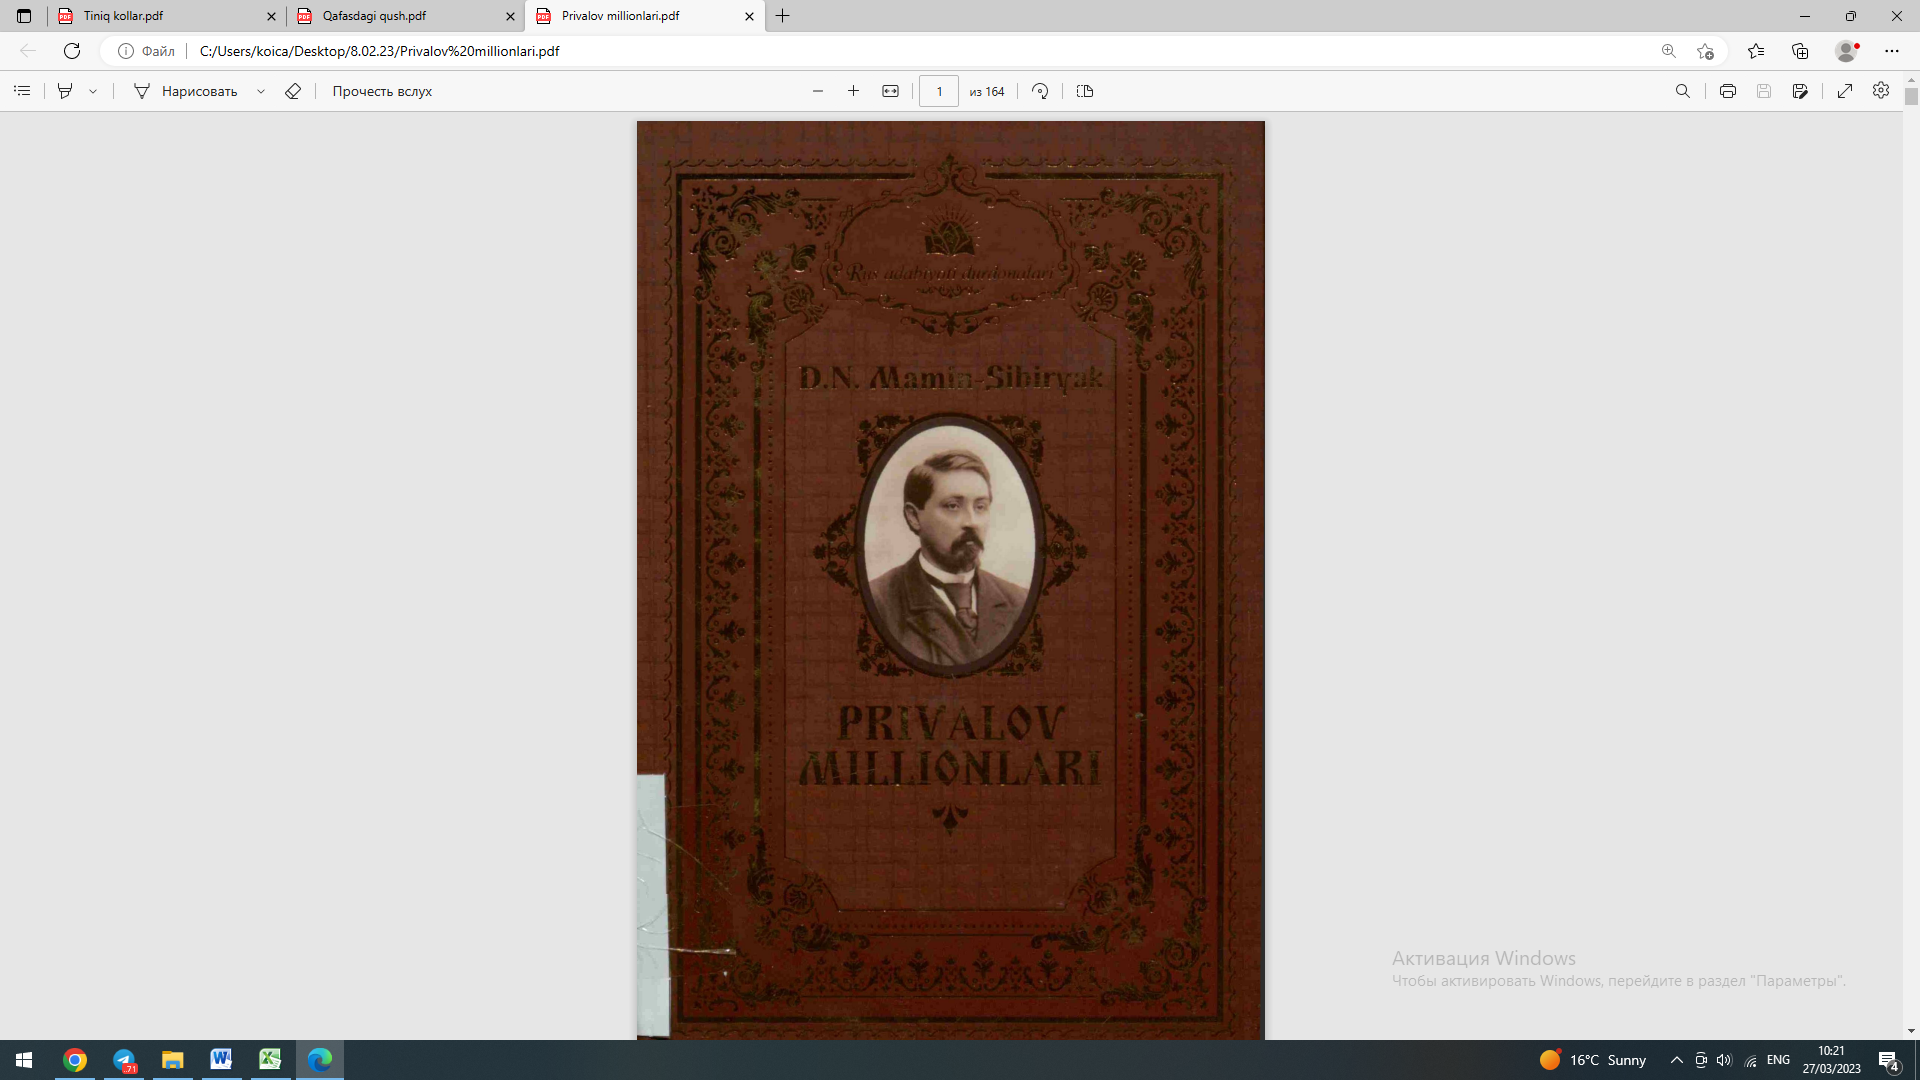1920x1080 pixels.
Task: Search within the PDF document
Action: 1683,91
